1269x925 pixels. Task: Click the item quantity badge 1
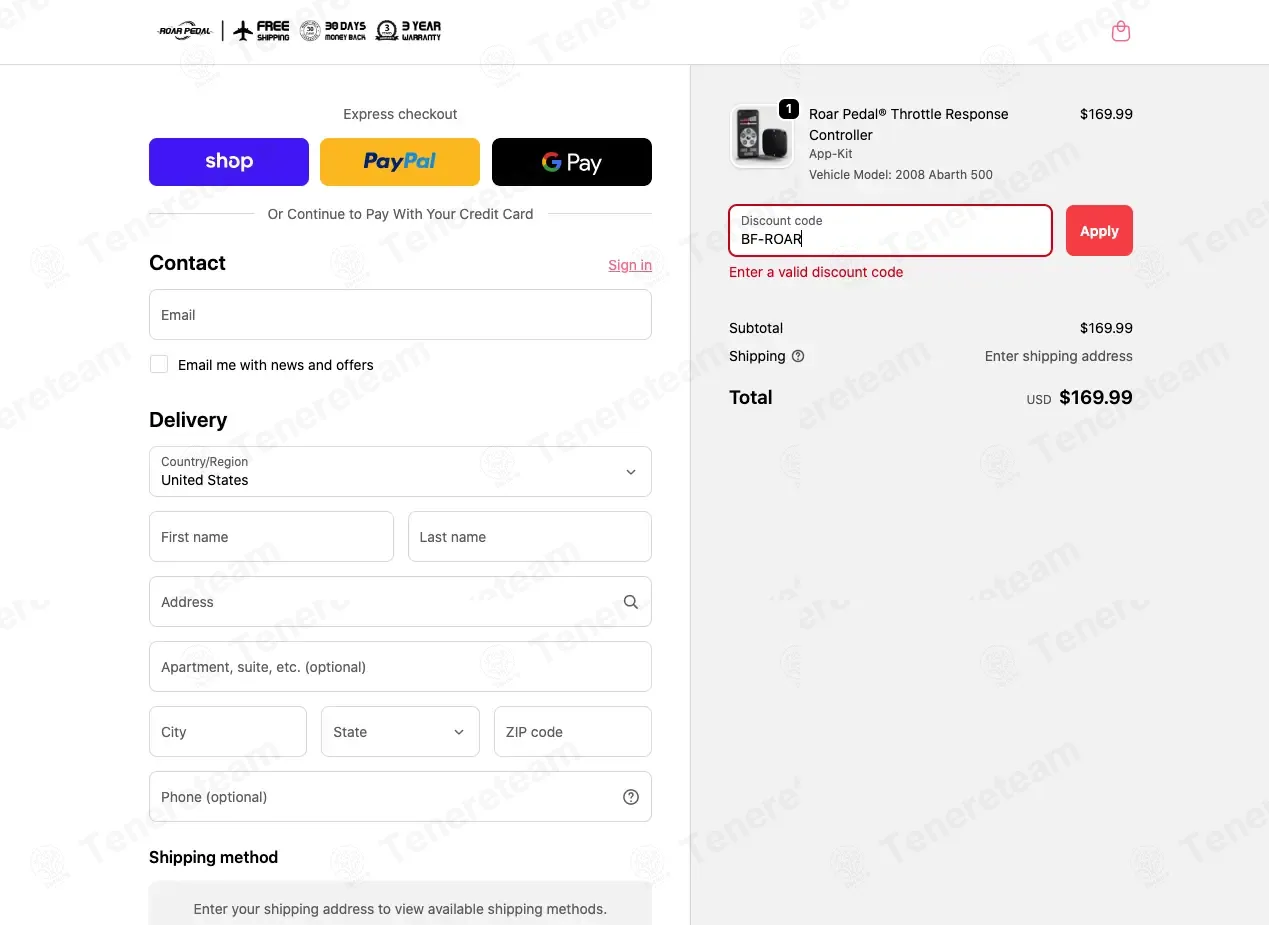(x=789, y=109)
